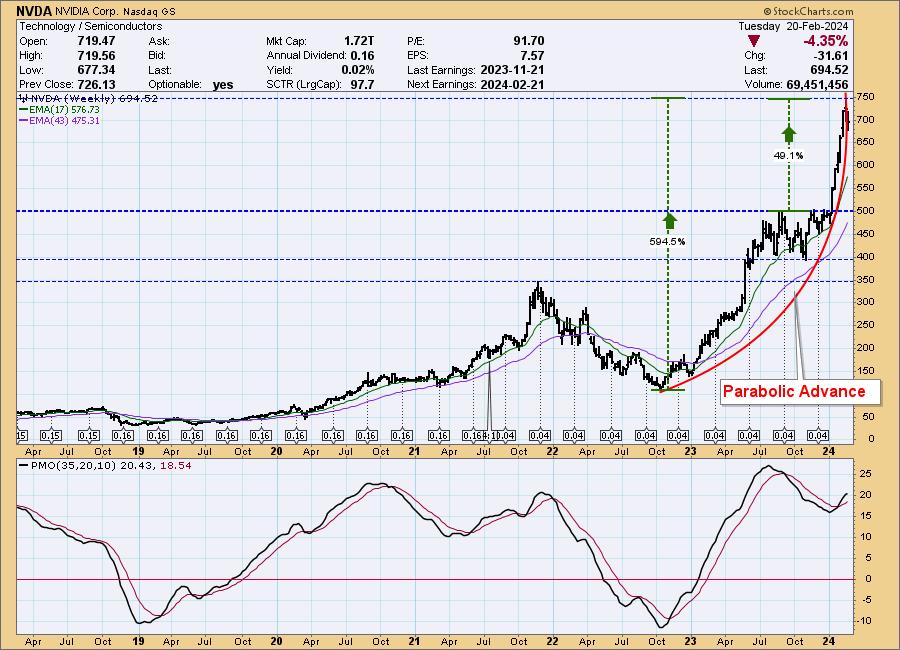The width and height of the screenshot is (900, 650).
Task: Click the 500 price axis label
Action: [x=866, y=211]
